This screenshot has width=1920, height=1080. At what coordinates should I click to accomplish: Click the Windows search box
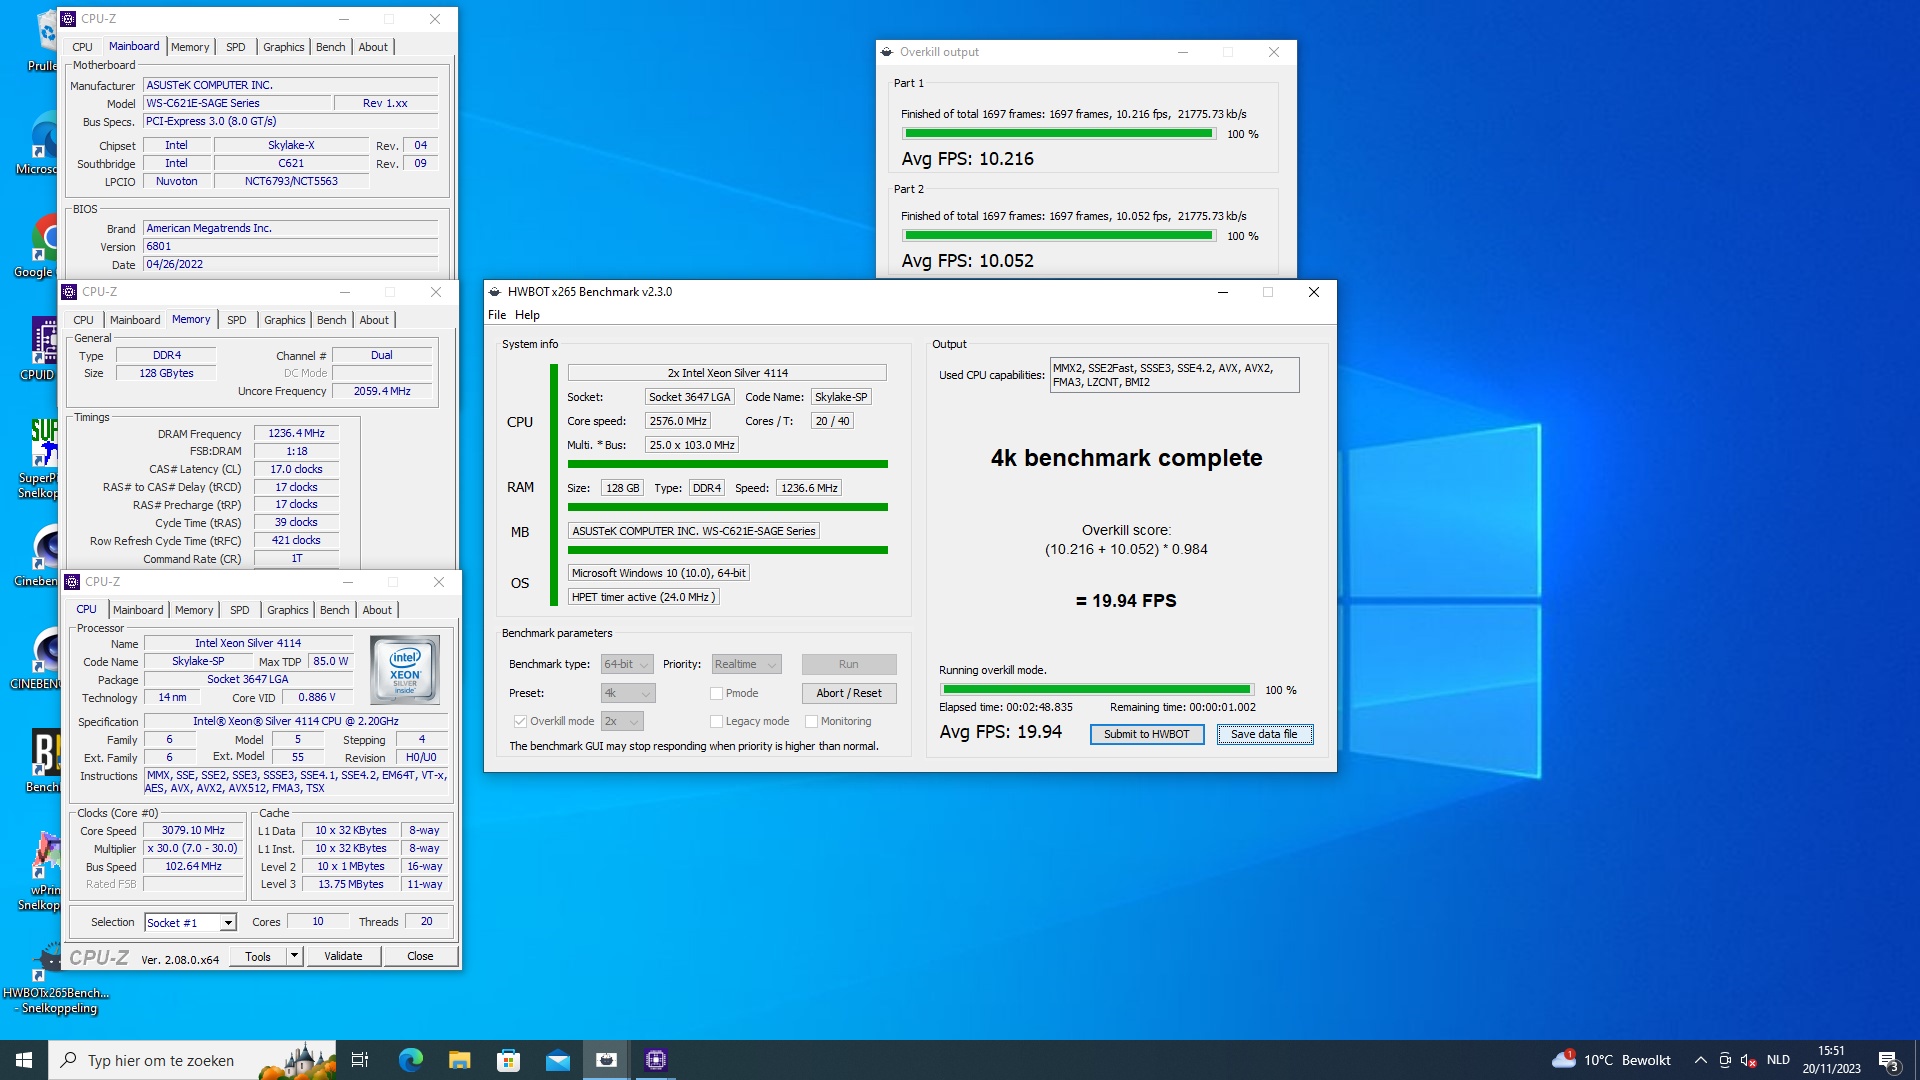[x=192, y=1060]
